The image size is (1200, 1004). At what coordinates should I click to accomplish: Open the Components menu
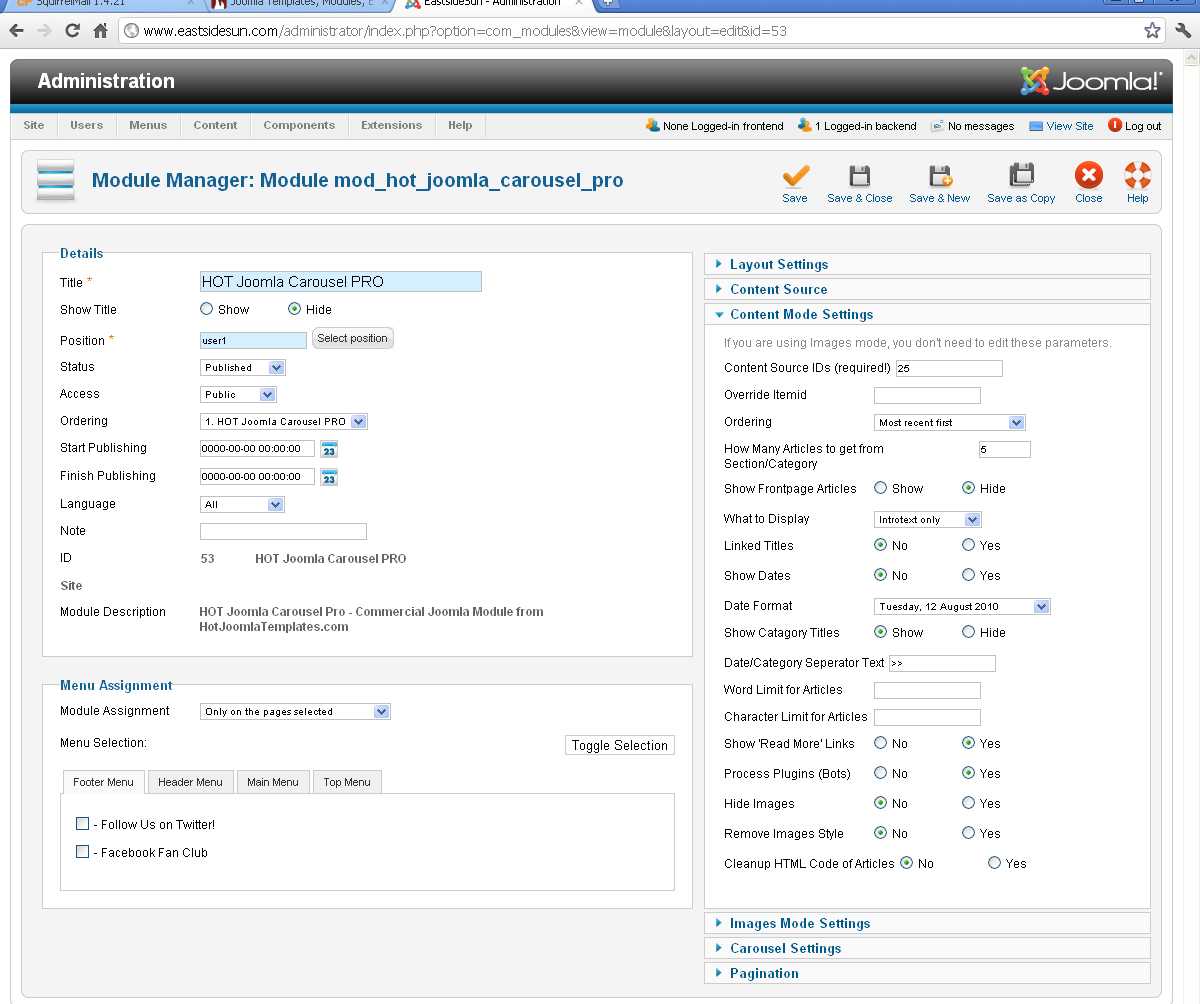click(x=299, y=125)
